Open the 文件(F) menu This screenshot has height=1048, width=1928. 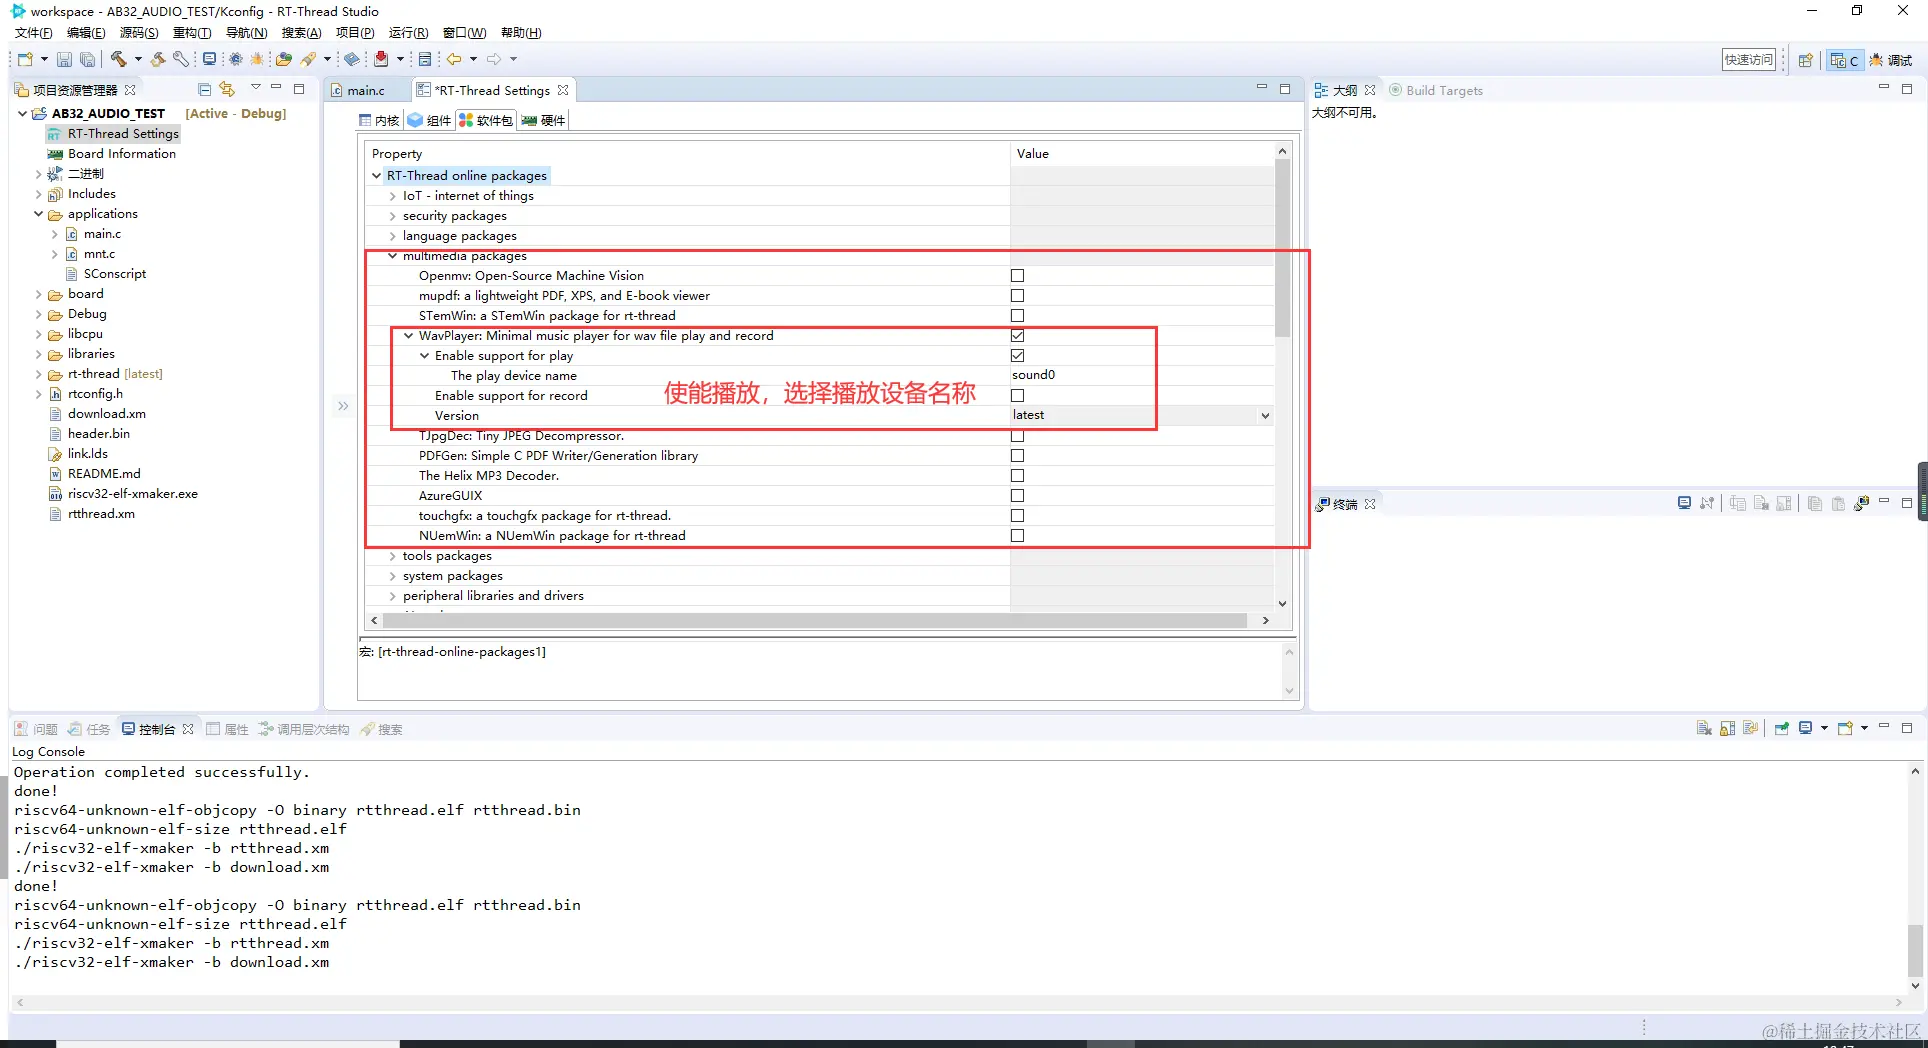coord(34,33)
